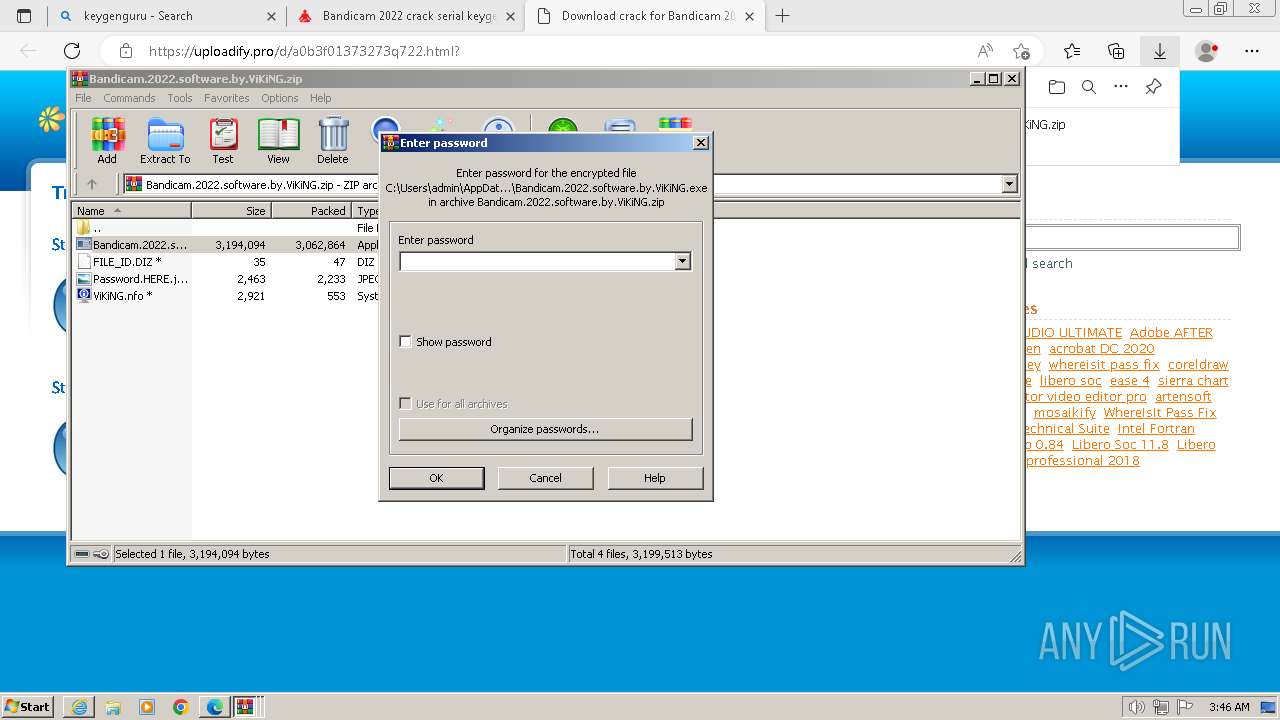Image resolution: width=1280 pixels, height=720 pixels.
Task: Click WinRAR taskbar button
Action: coord(245,707)
